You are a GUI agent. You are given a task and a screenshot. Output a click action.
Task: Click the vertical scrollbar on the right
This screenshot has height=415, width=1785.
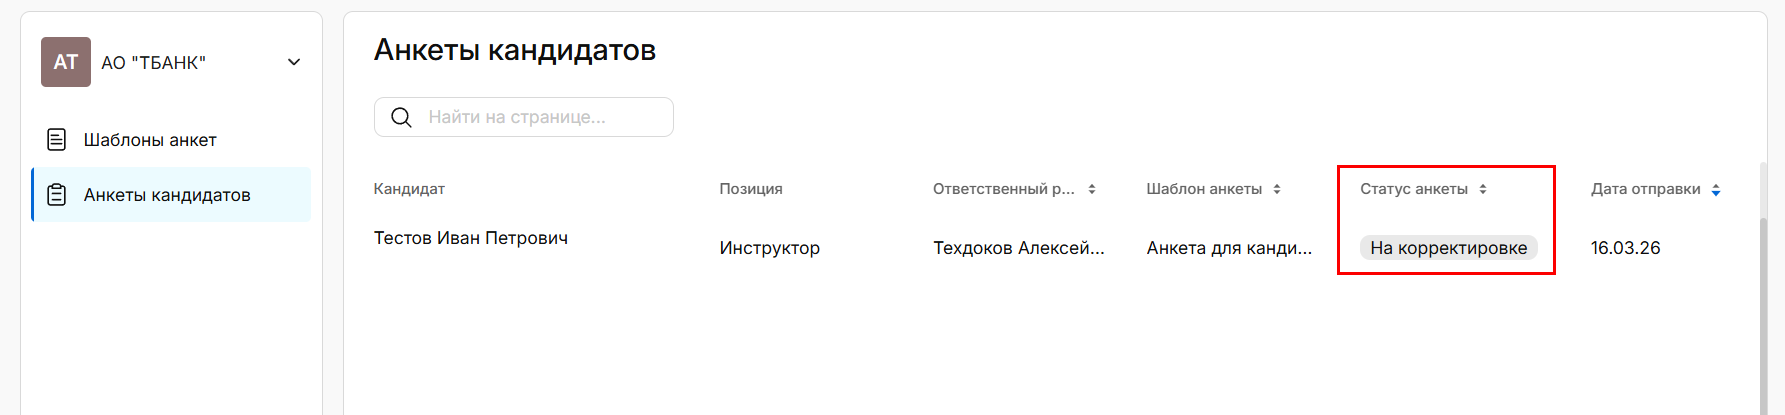pyautogui.click(x=1763, y=300)
